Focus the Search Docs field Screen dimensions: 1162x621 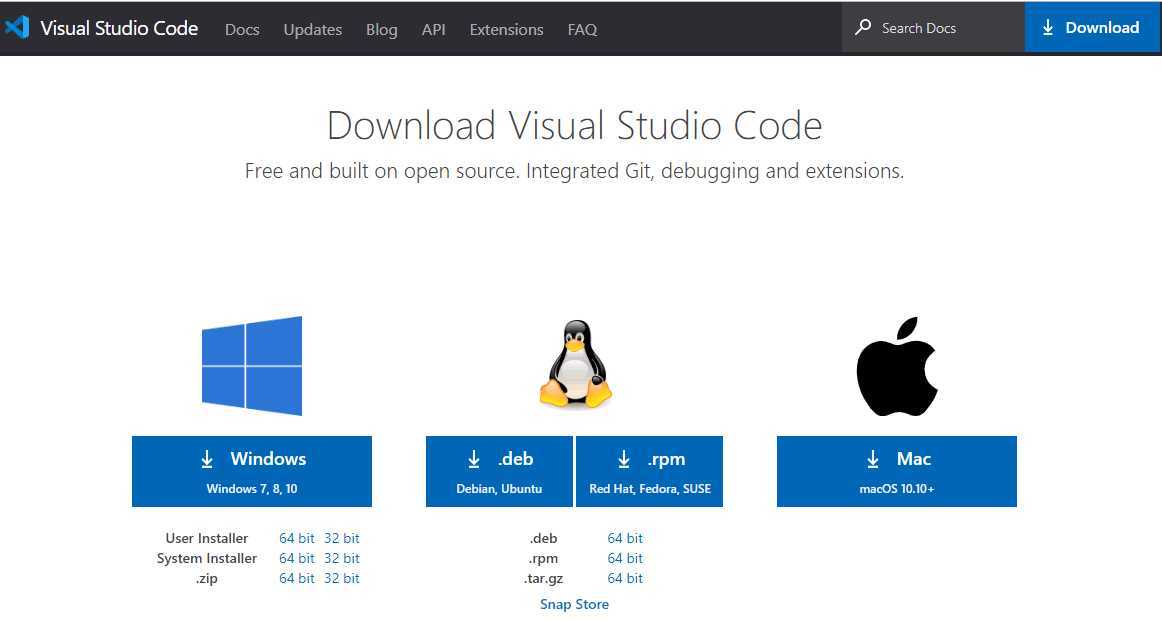coord(933,27)
